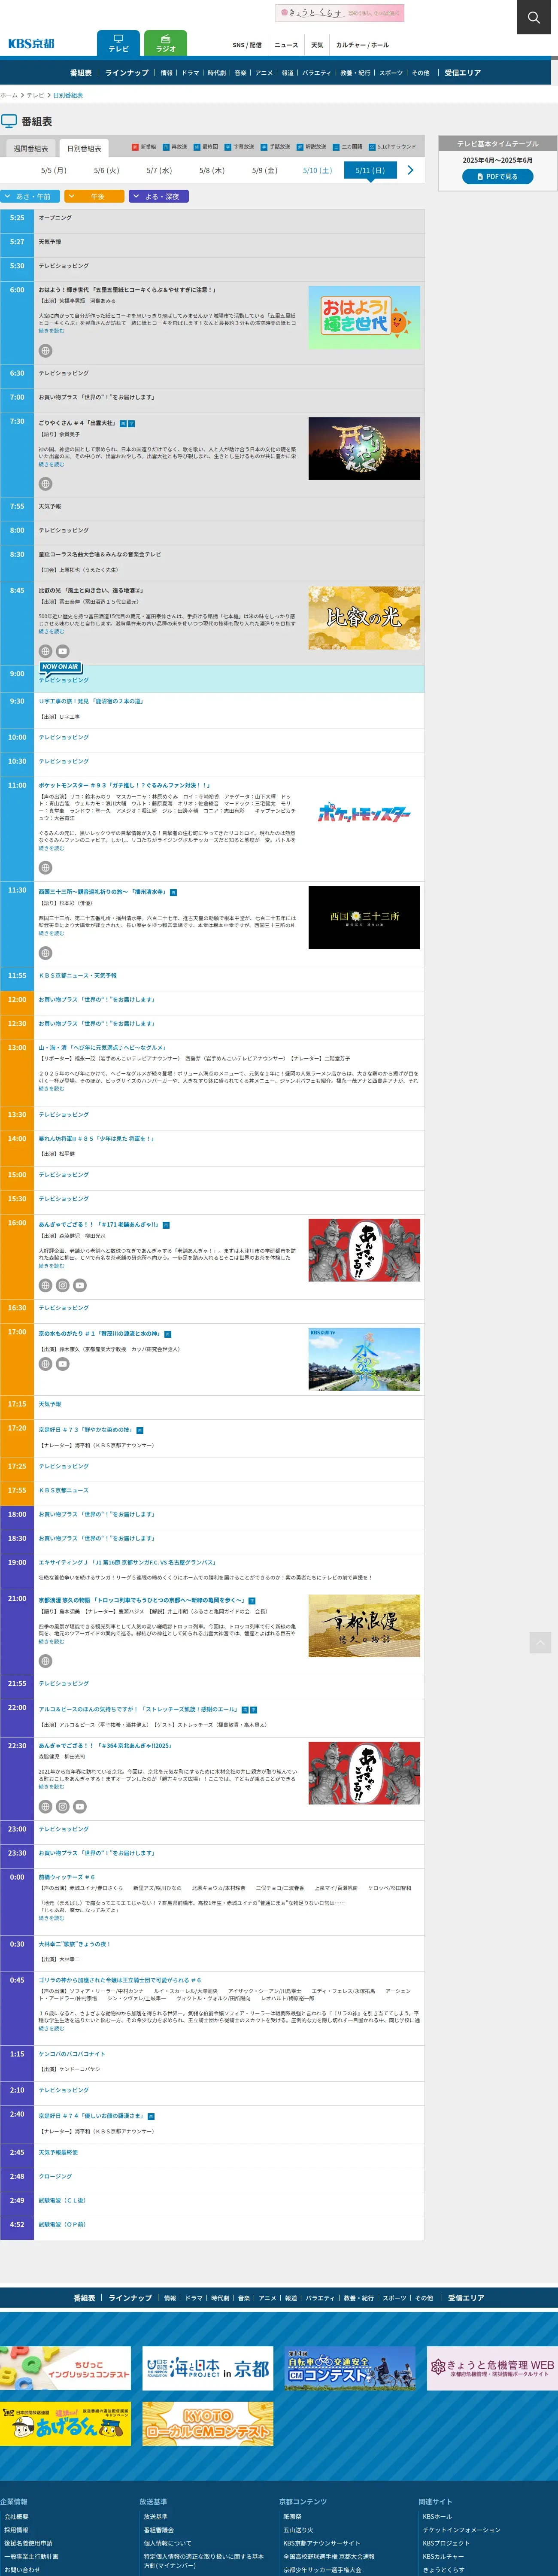Viewport: 558px width, 2576px height.
Task: Open the SNS / 配信 menu
Action: [x=247, y=45]
